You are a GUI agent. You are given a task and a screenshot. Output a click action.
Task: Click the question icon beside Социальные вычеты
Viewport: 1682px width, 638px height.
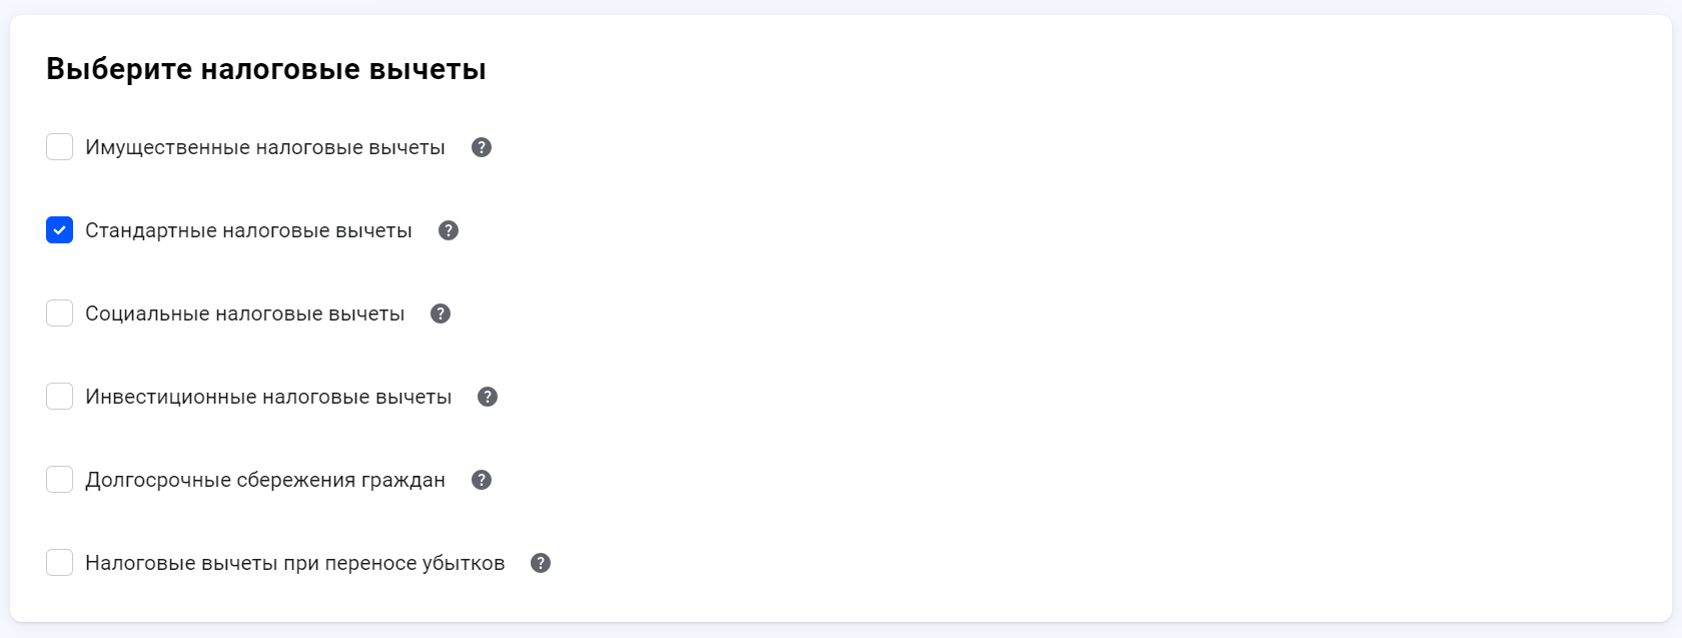440,313
